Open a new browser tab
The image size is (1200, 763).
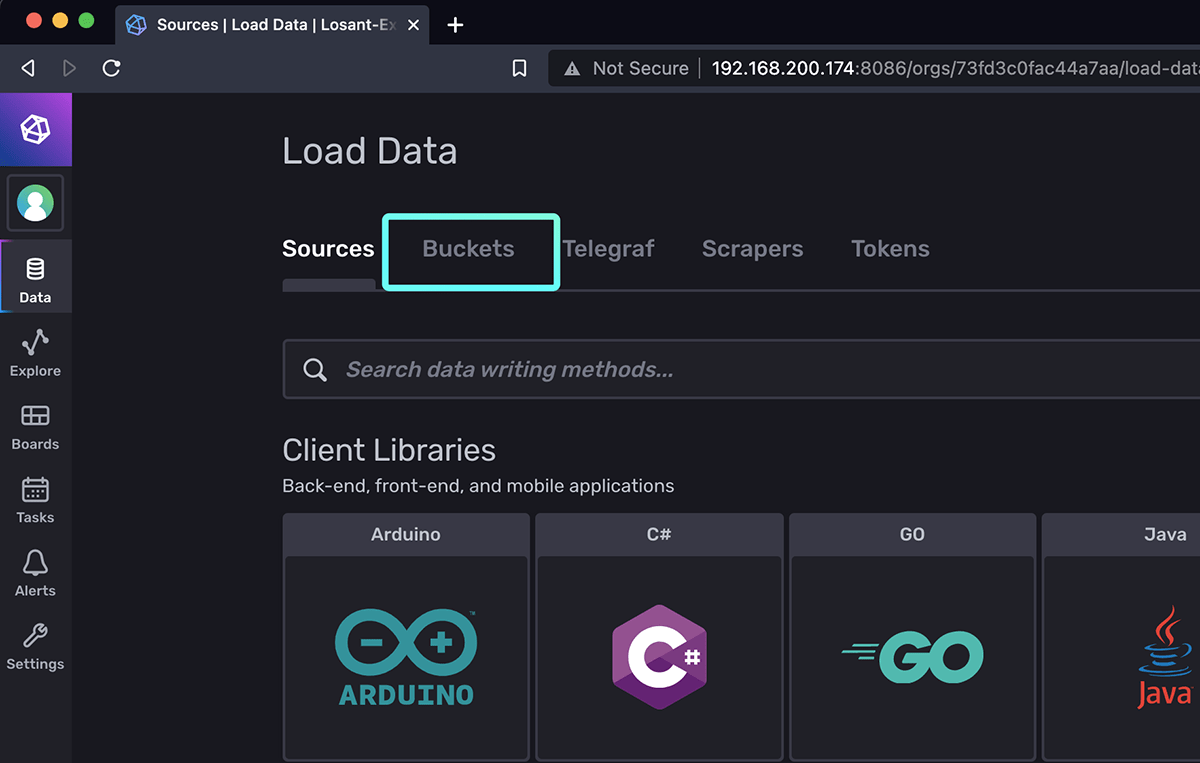pyautogui.click(x=455, y=25)
